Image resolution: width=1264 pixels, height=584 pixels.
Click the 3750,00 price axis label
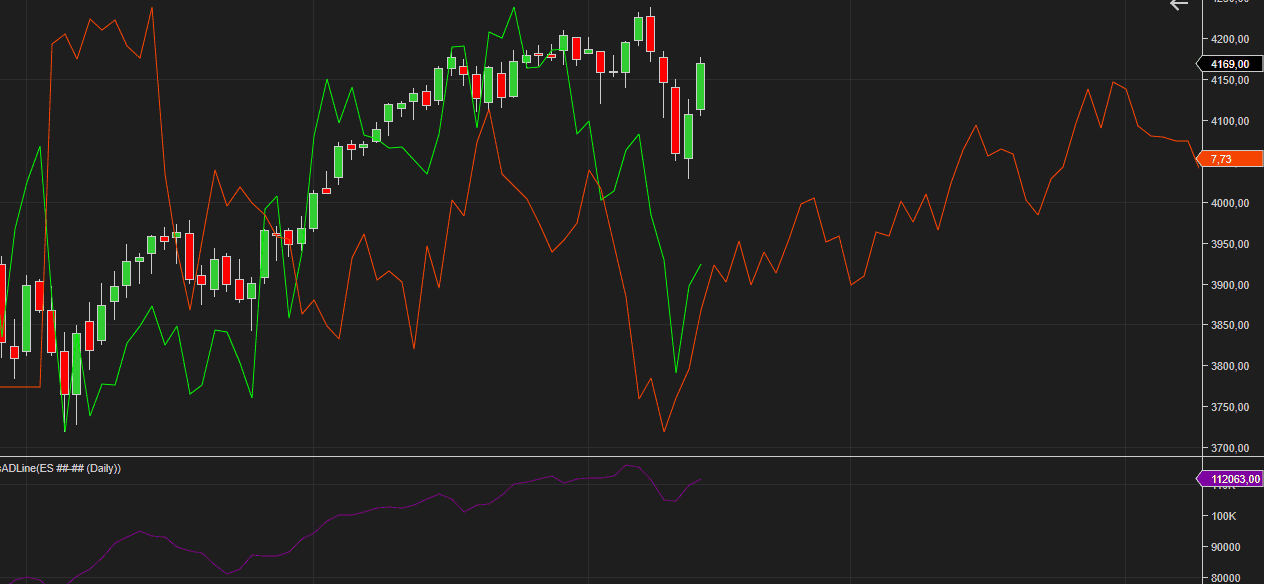pyautogui.click(x=1230, y=407)
